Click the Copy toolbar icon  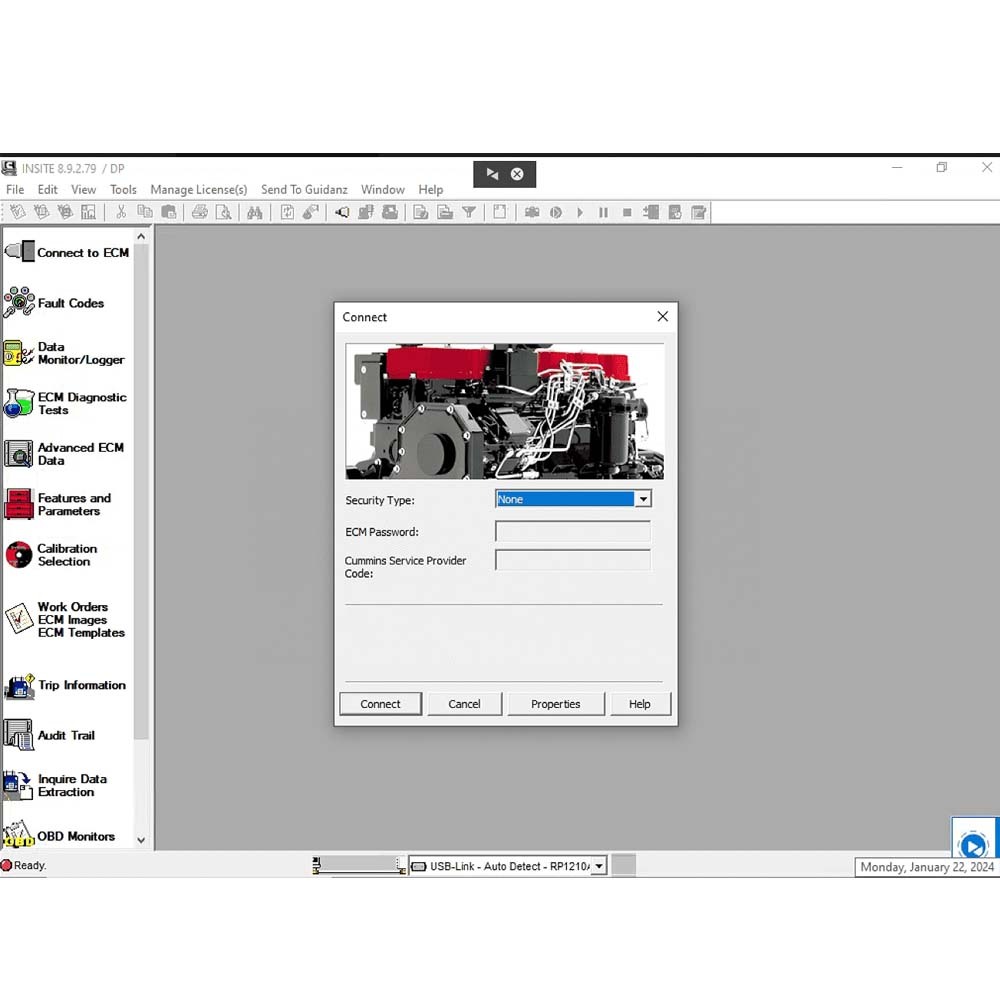tap(145, 212)
